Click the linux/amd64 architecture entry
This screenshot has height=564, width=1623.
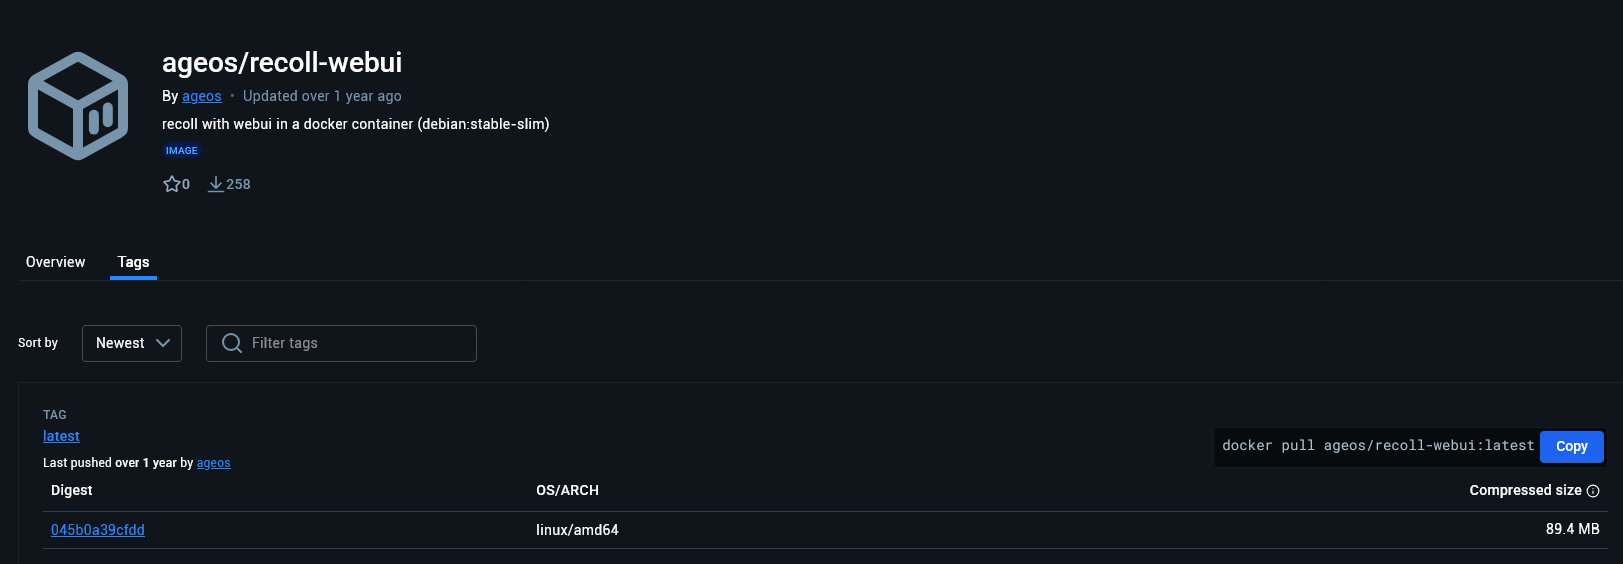[x=577, y=530]
